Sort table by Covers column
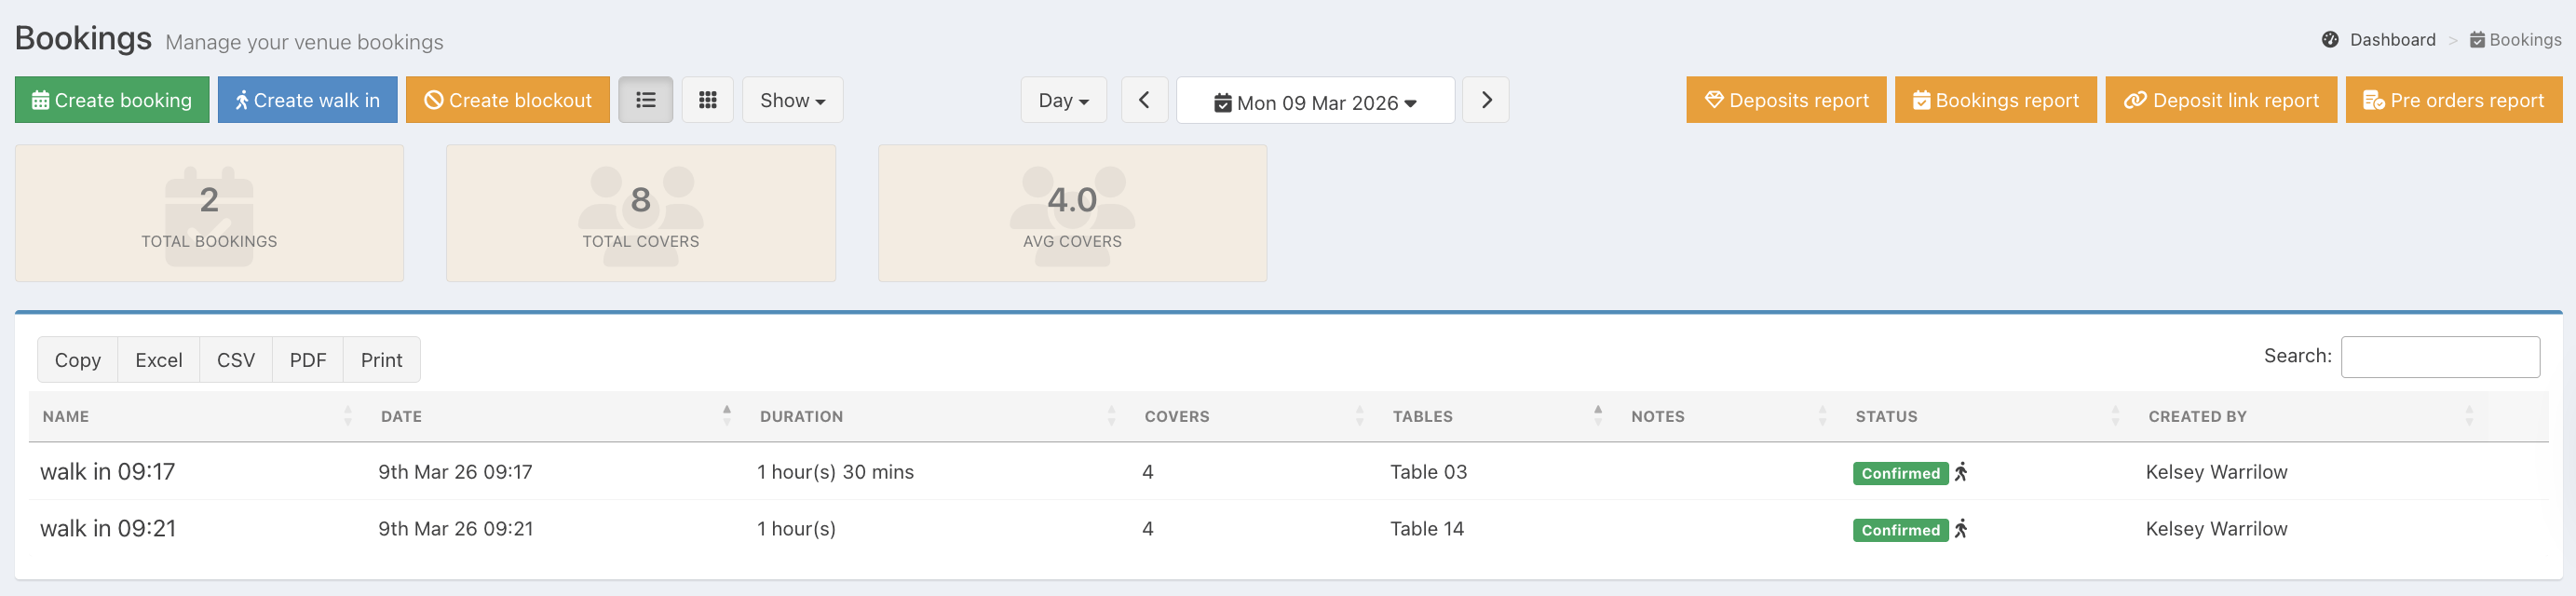This screenshot has width=2576, height=596. [1176, 416]
